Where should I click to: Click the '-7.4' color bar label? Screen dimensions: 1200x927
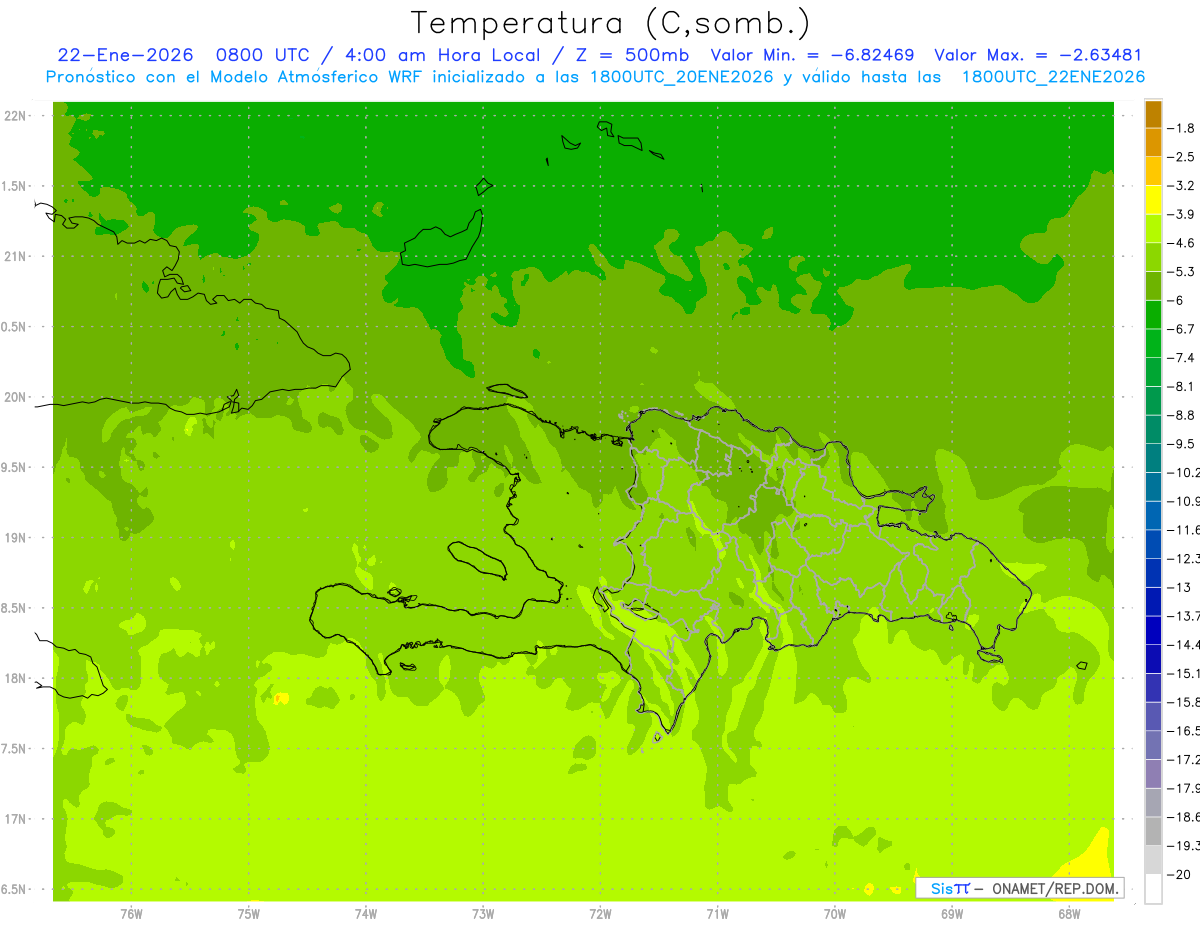(x=1182, y=358)
